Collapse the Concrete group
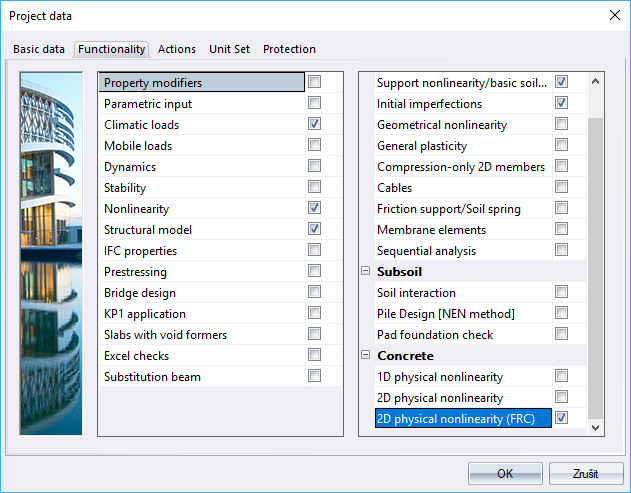 tap(366, 355)
